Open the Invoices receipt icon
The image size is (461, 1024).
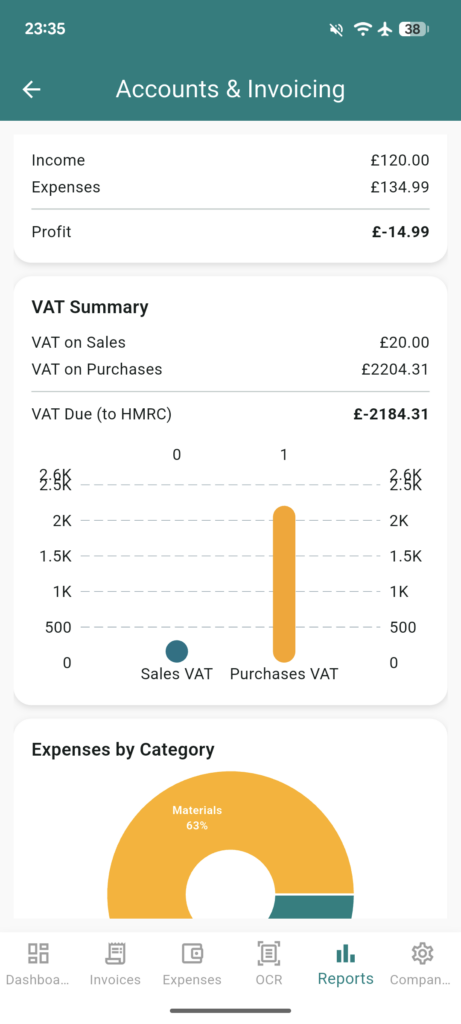[115, 953]
